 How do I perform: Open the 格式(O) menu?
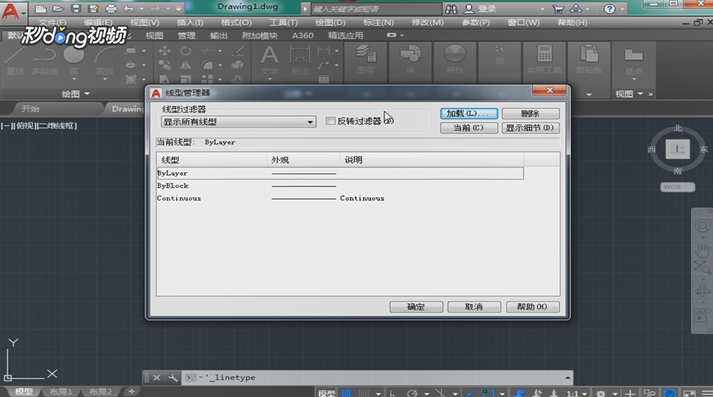(236, 23)
